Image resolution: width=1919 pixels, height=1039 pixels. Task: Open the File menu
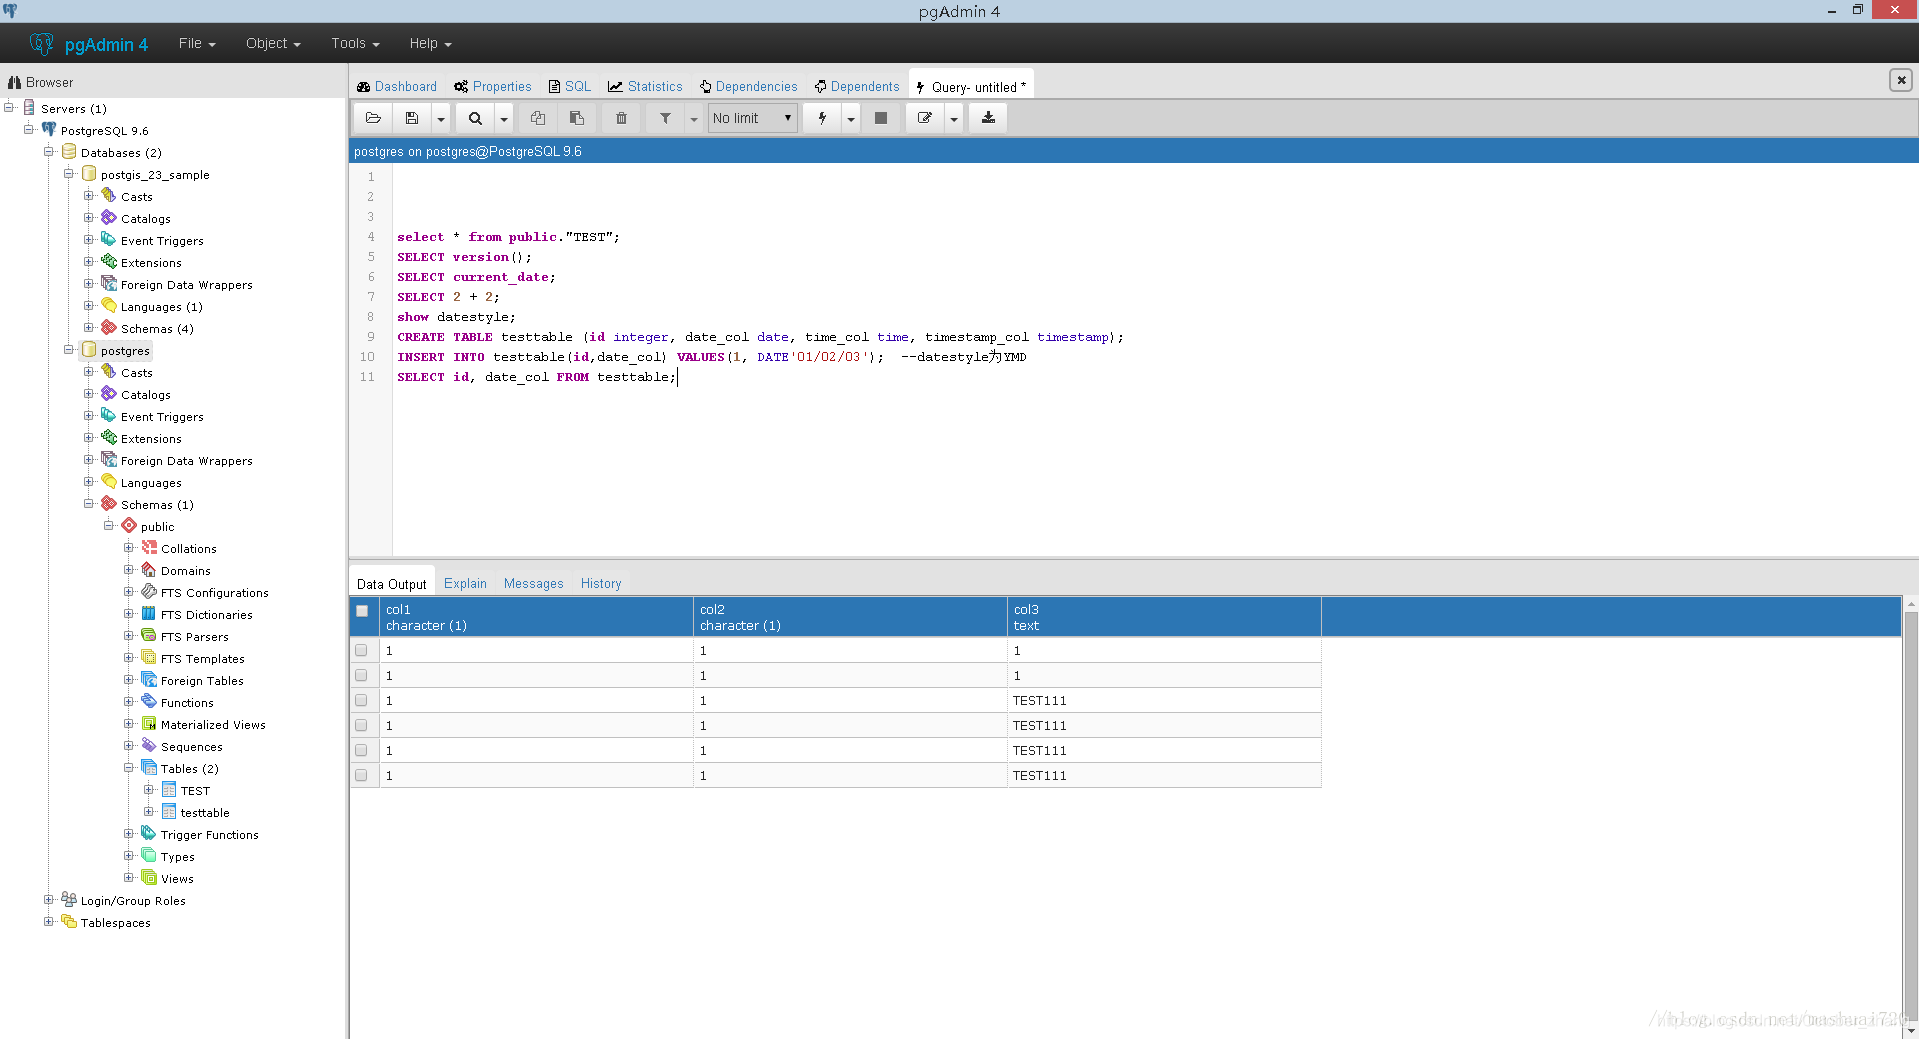click(197, 44)
